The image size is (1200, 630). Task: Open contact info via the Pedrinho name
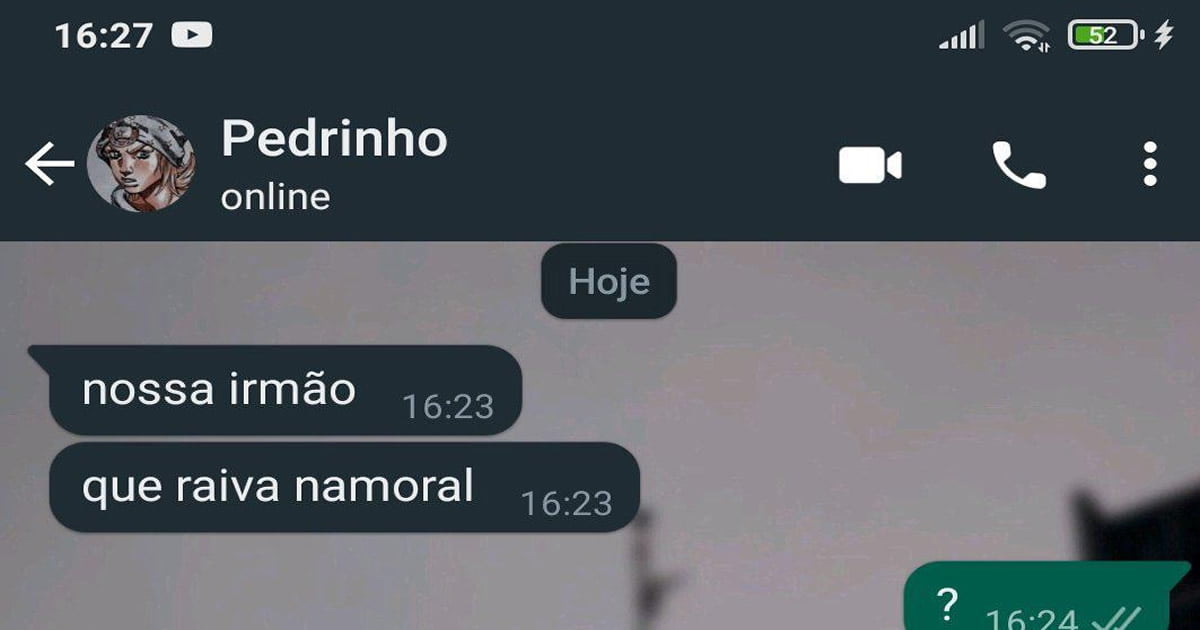[x=334, y=138]
